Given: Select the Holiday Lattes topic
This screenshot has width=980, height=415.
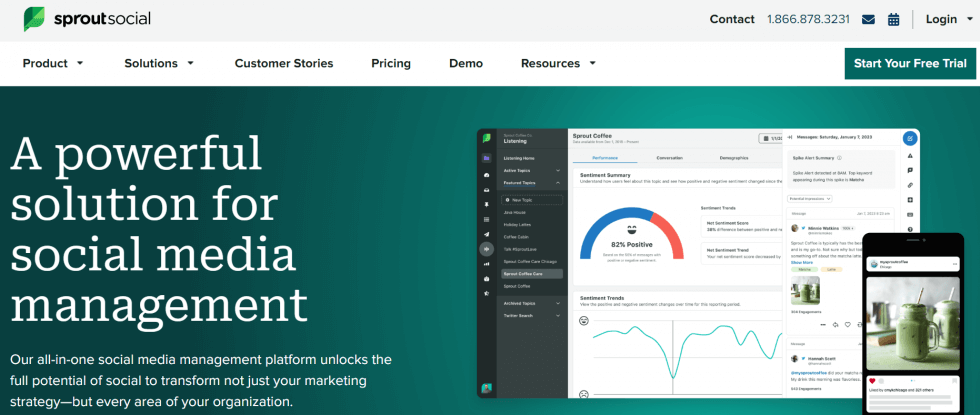Looking at the screenshot, I should 516,225.
